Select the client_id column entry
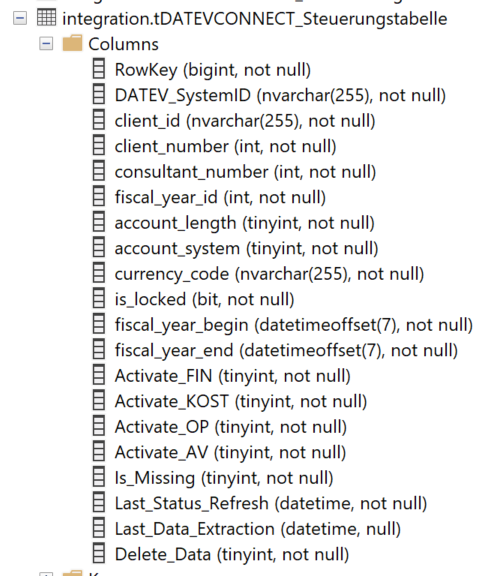Image resolution: width=493 pixels, height=576 pixels. pos(245,121)
